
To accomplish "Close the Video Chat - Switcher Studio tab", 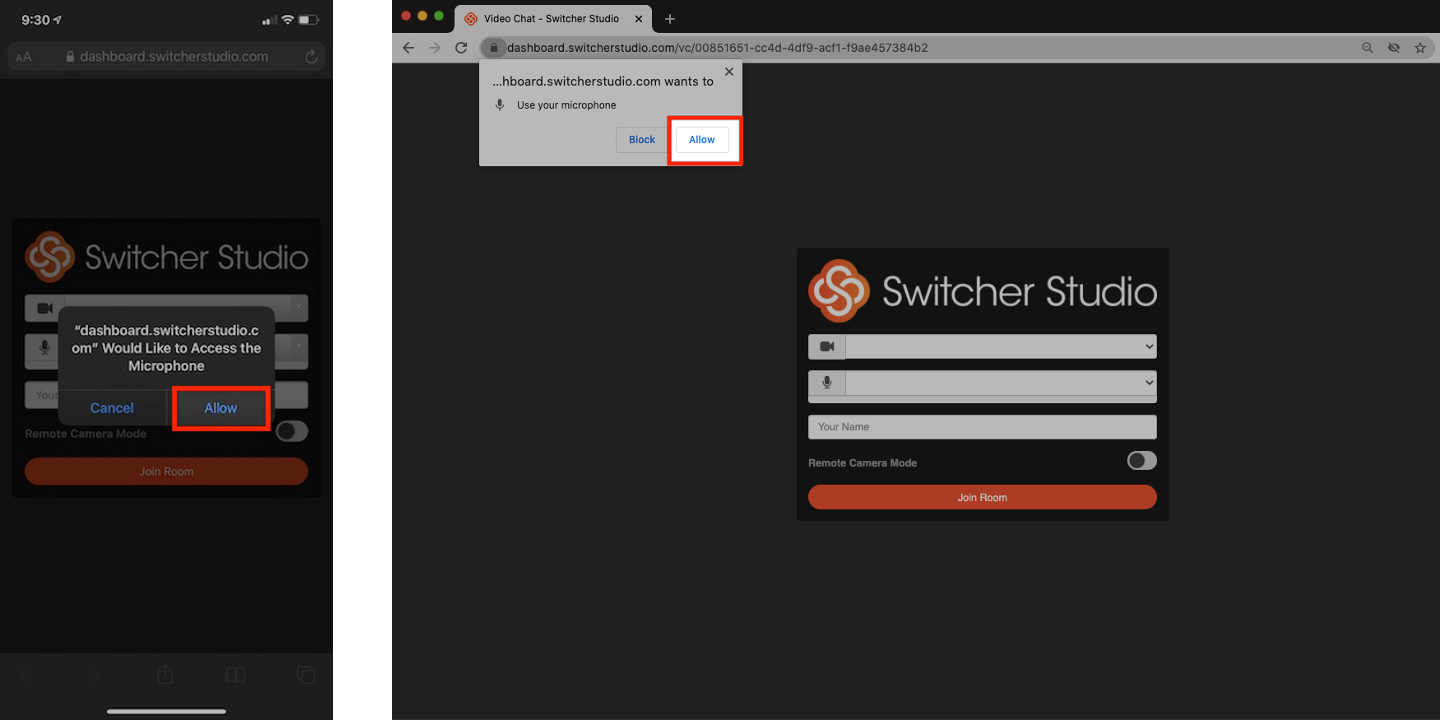I will 639,19.
